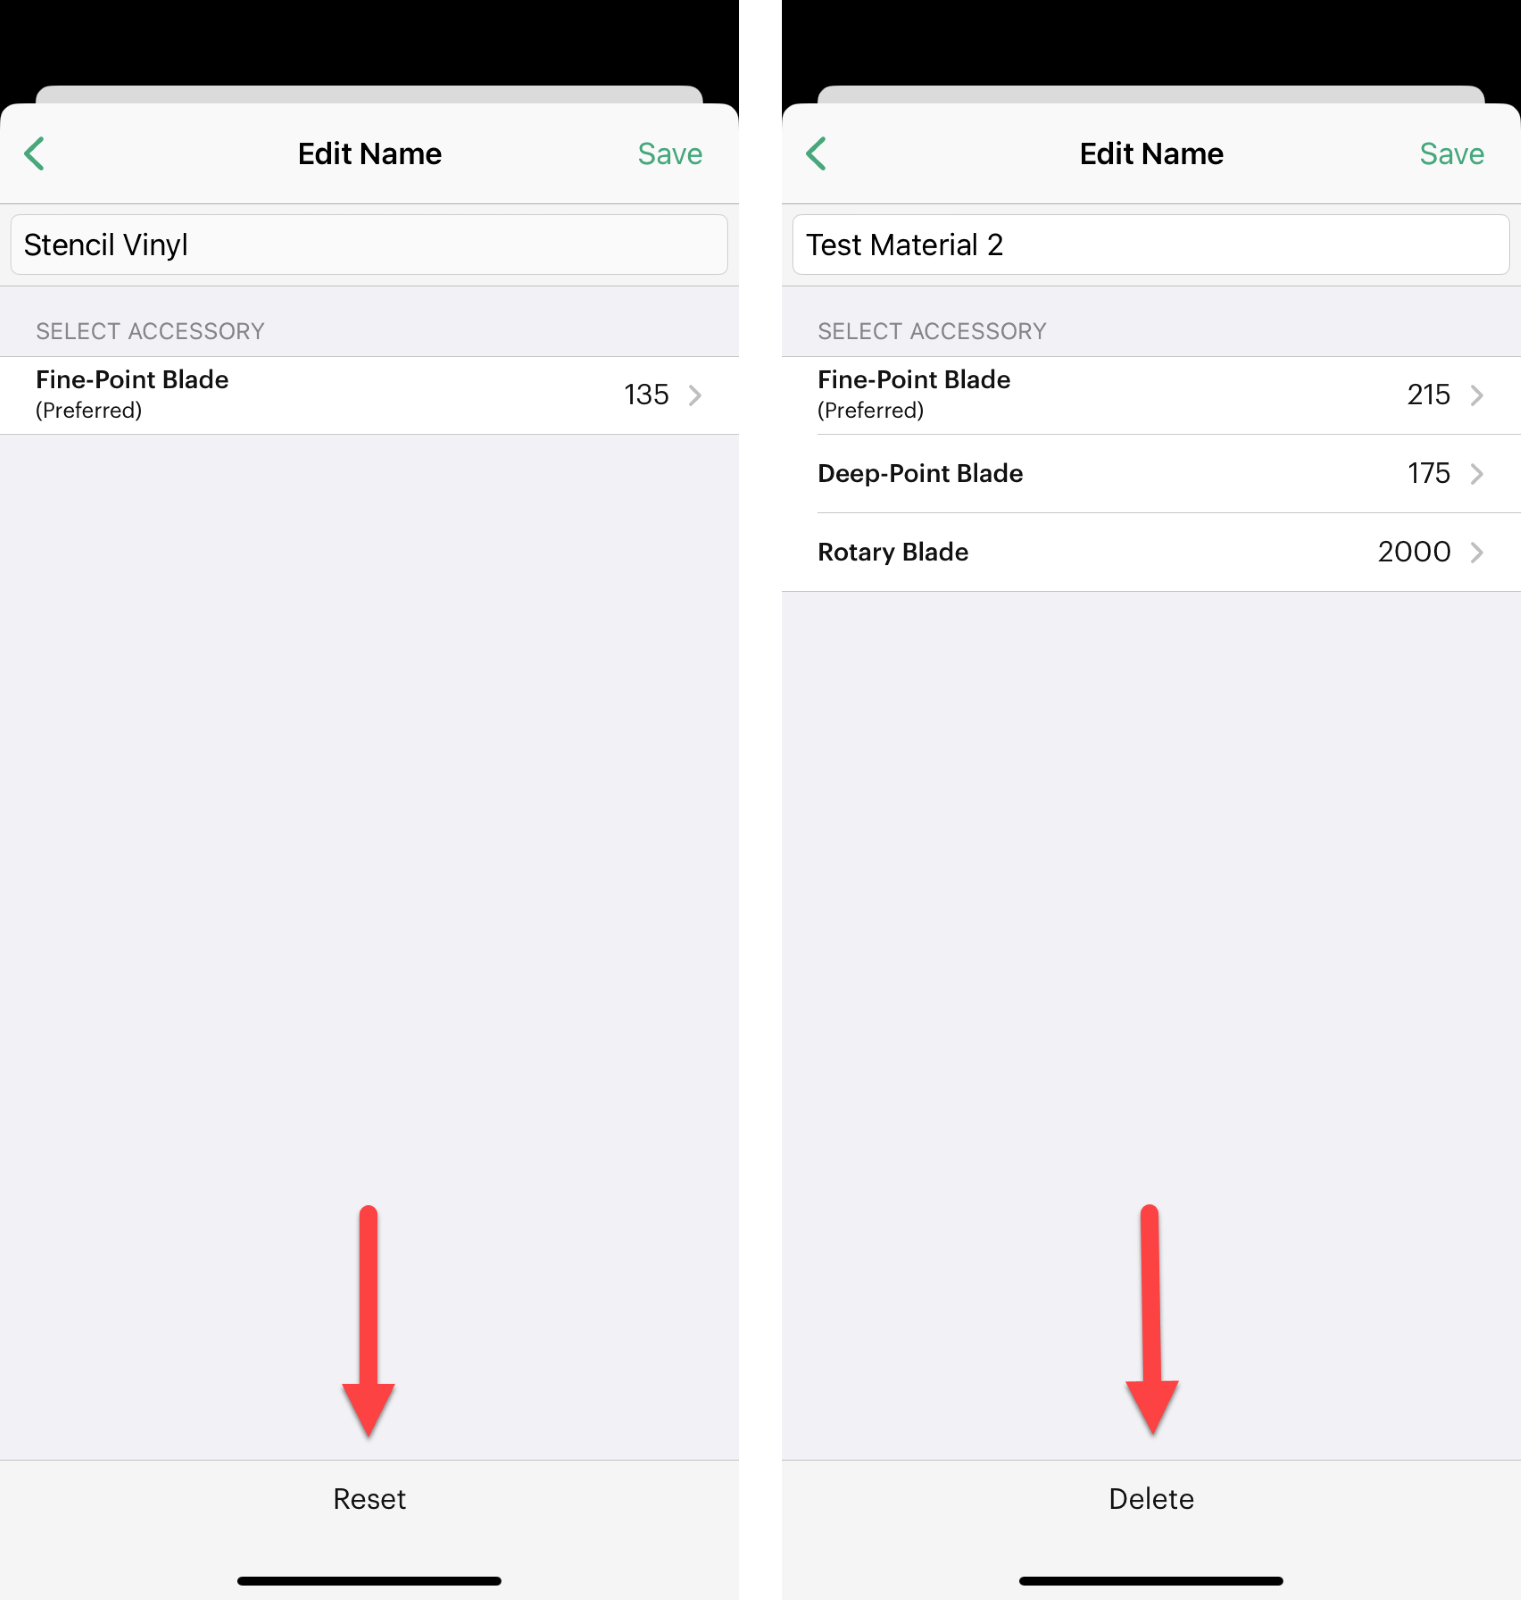
Task: Expand the Rotary Blade accessory row
Action: (x=1151, y=552)
